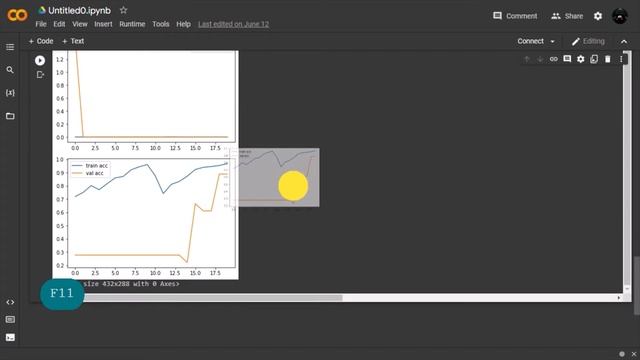Open find and replace in the sidebar
The image size is (640, 360).
click(x=10, y=70)
